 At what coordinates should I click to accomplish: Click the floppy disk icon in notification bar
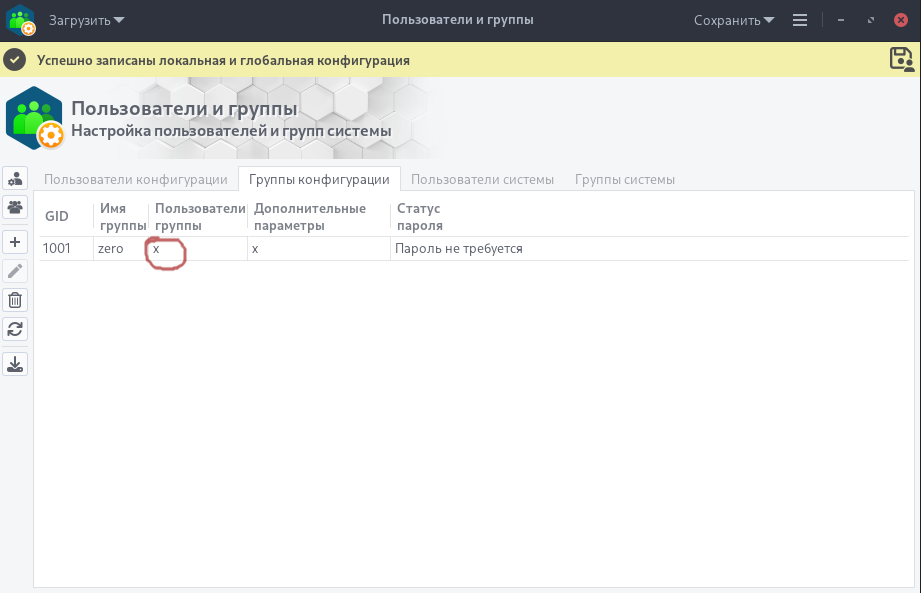click(902, 59)
